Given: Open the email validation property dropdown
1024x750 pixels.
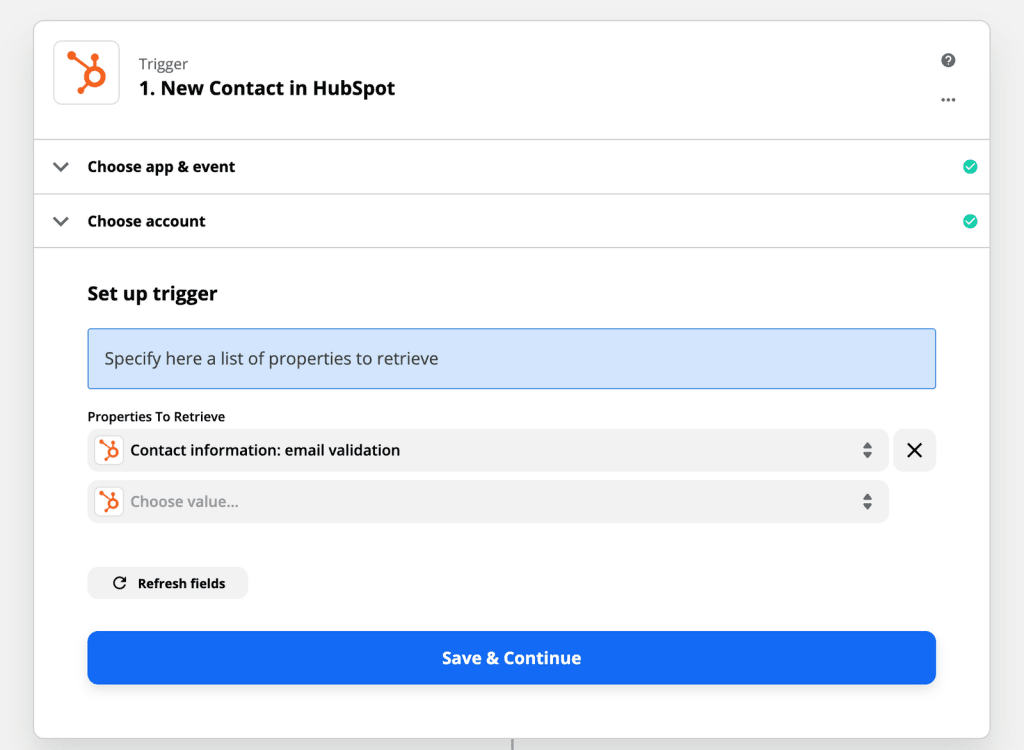Looking at the screenshot, I should tap(488, 450).
